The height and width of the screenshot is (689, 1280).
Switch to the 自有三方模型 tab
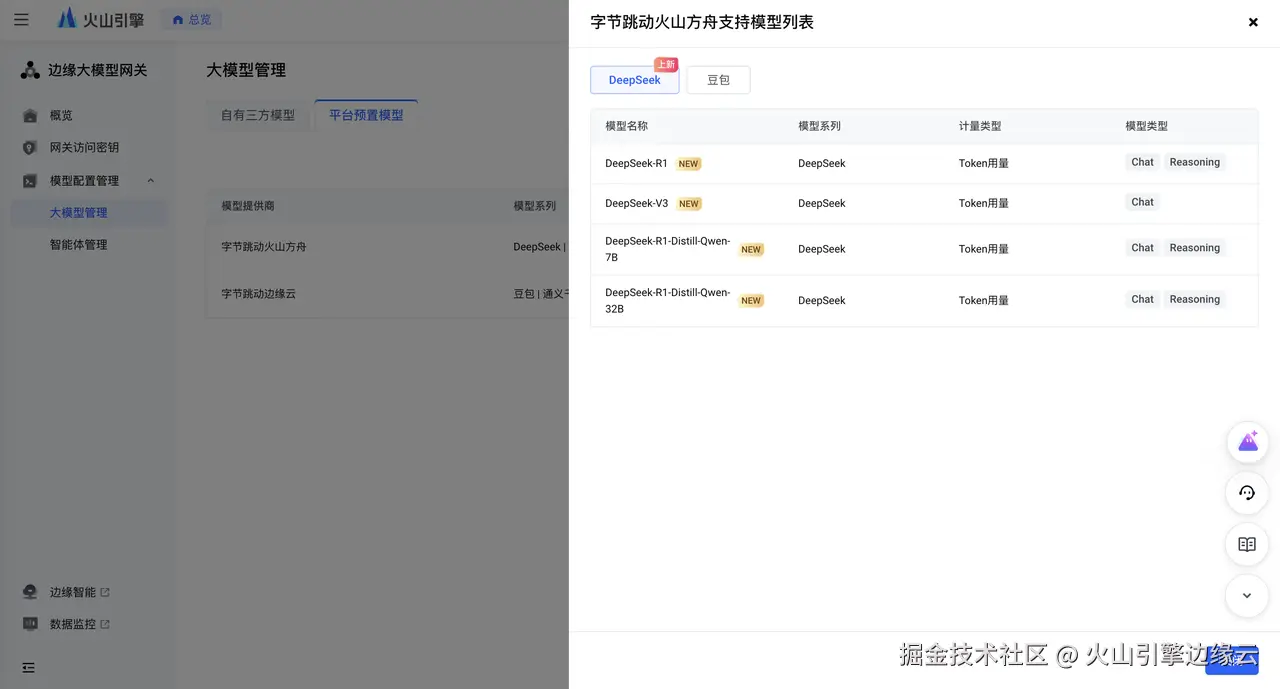(x=258, y=115)
